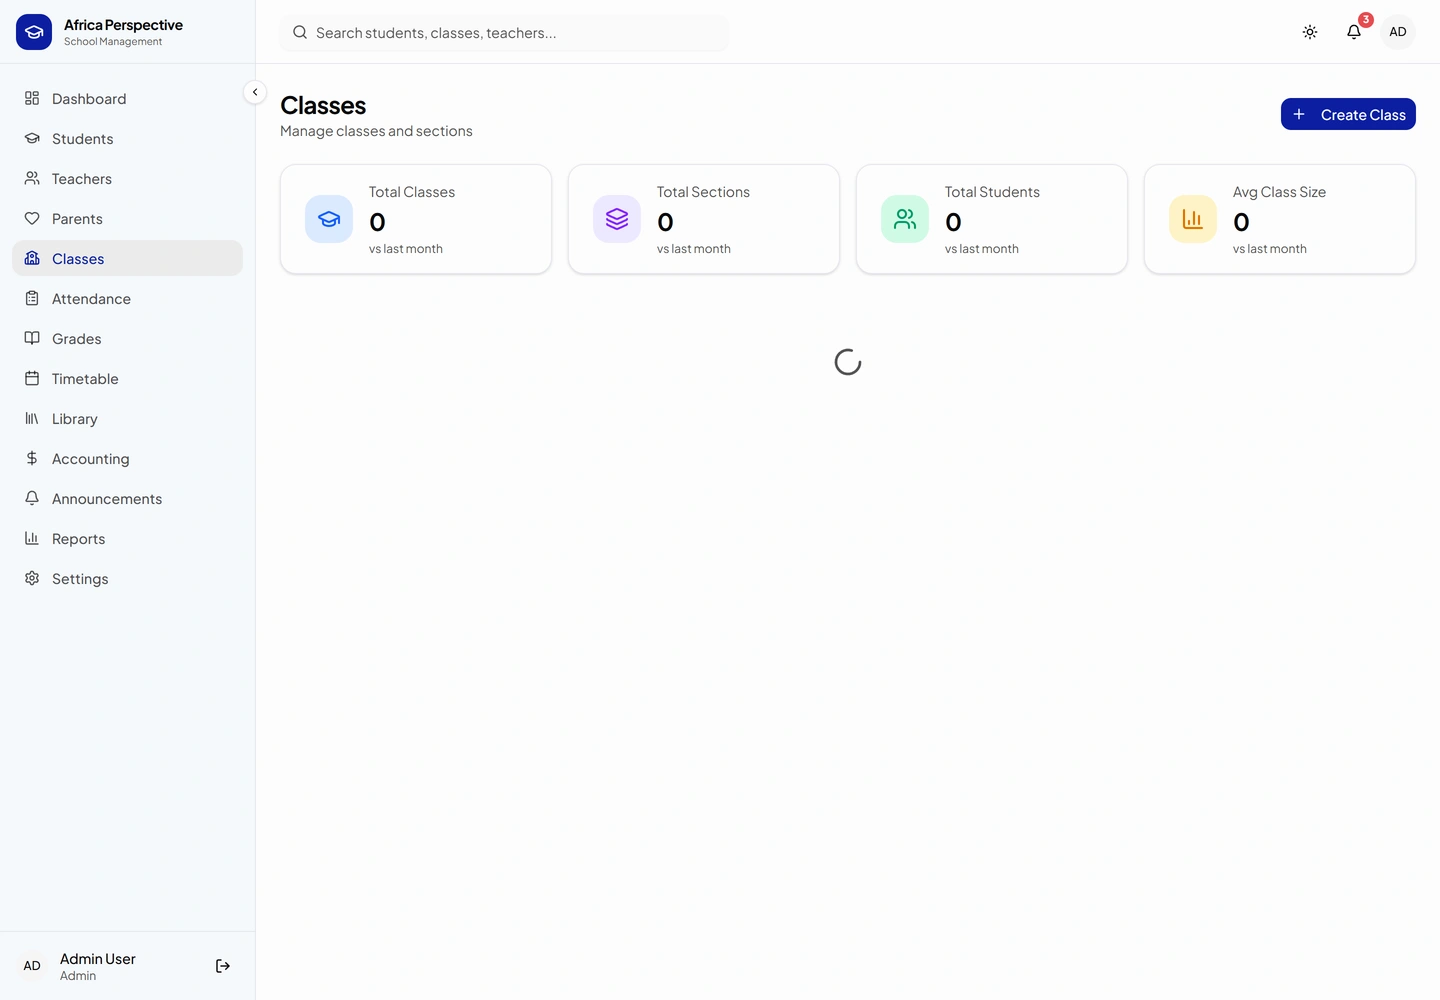
Task: Click the Settings gear icon
Action: click(32, 578)
